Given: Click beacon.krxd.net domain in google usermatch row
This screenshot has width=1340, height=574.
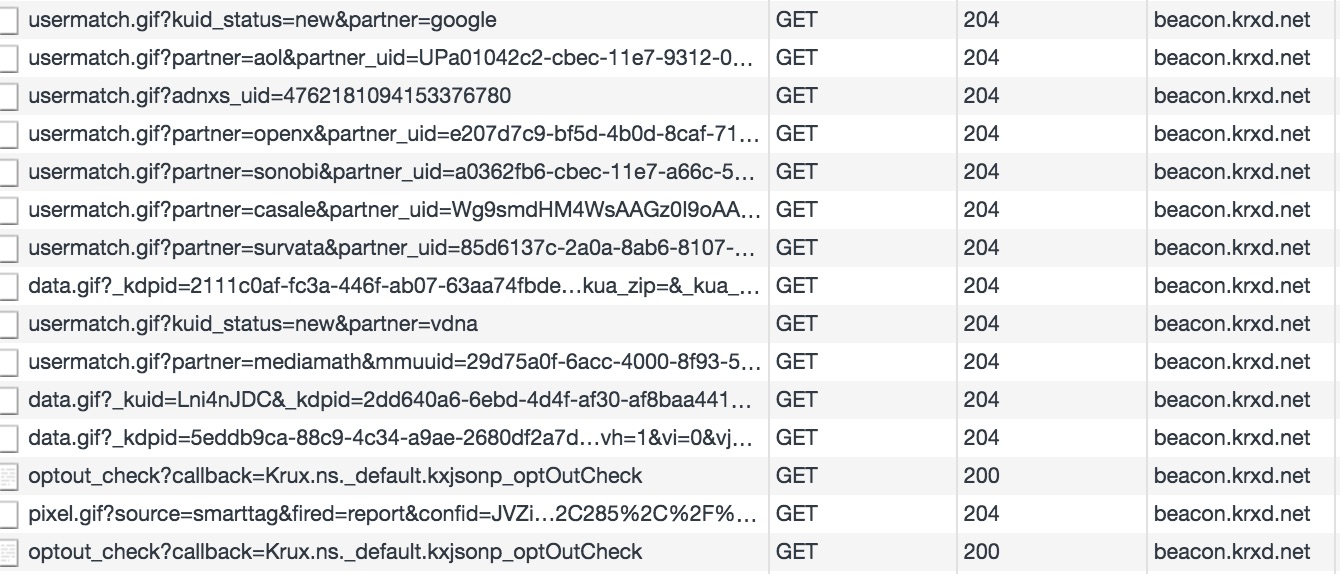Looking at the screenshot, I should click(1232, 20).
